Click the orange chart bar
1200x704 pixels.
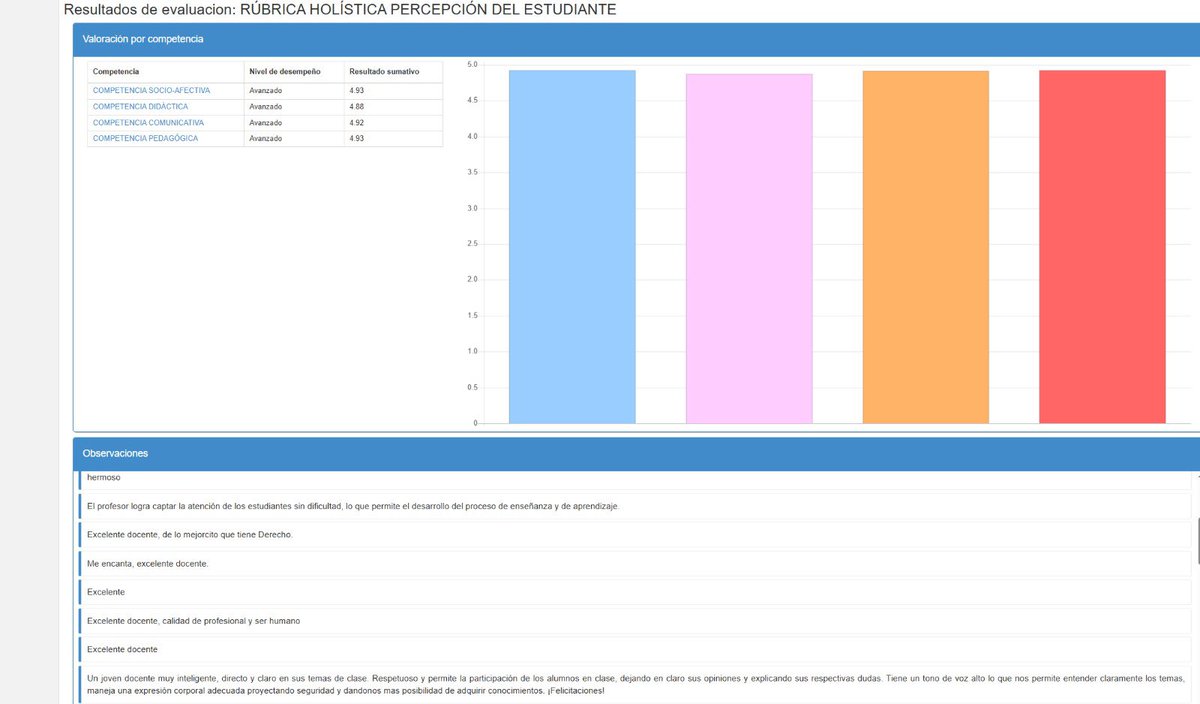pos(926,247)
